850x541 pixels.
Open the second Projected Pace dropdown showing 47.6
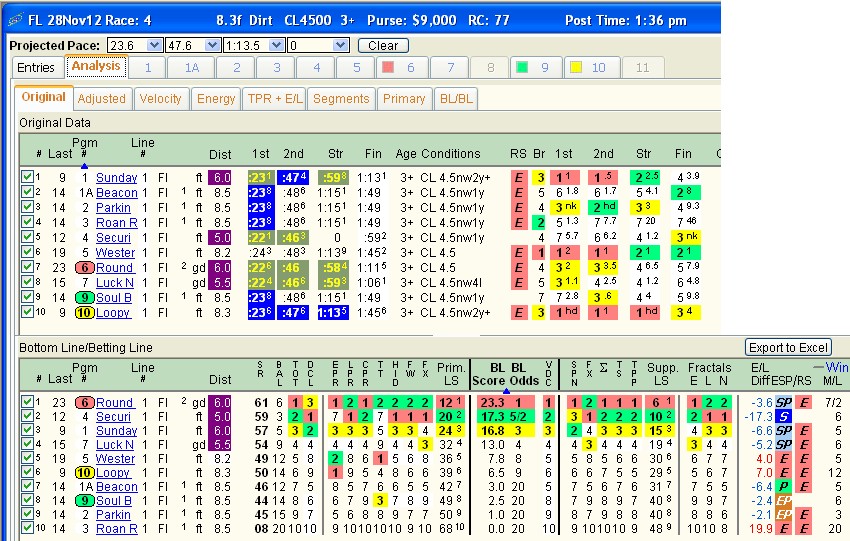(x=212, y=46)
